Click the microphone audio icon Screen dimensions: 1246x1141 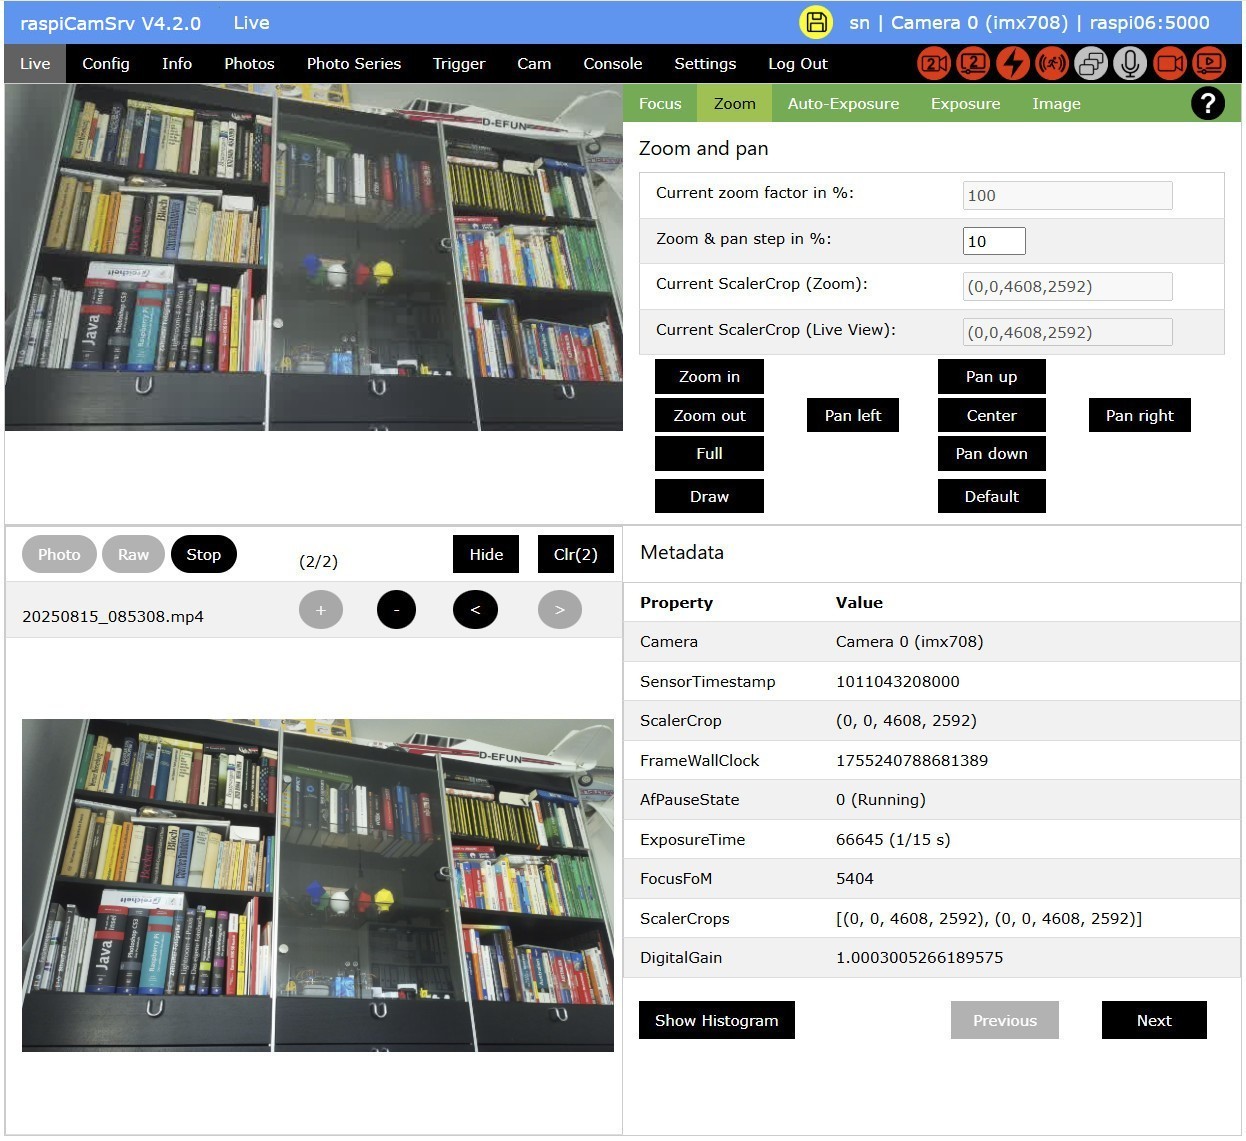click(1130, 63)
